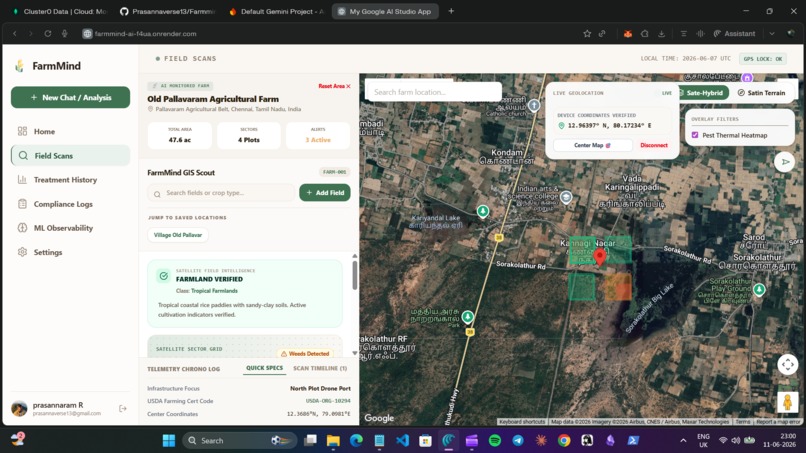
Task: Open browser downloads icon
Action: click(x=662, y=33)
